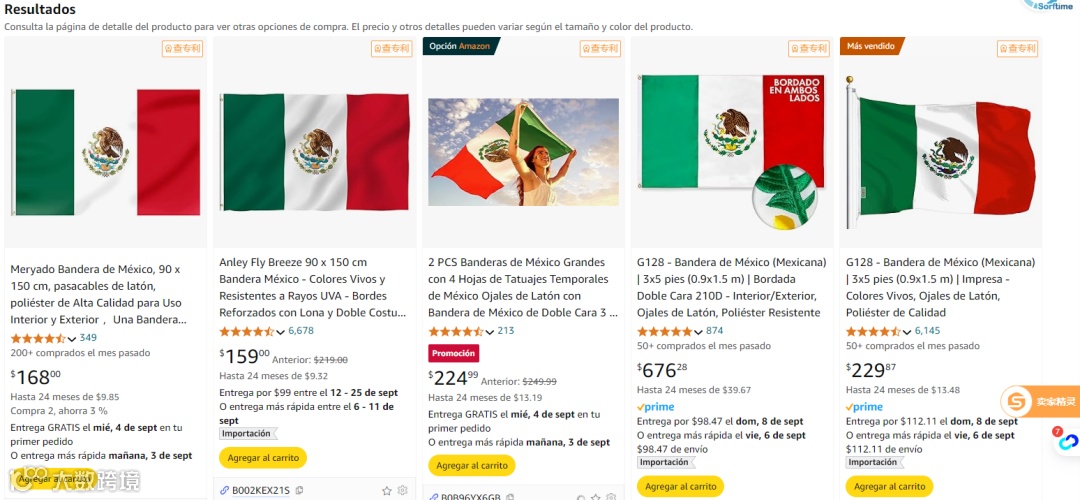The image size is (1080, 500).
Task: Open 6,145 reviews for printed G128 flag
Action: [927, 331]
